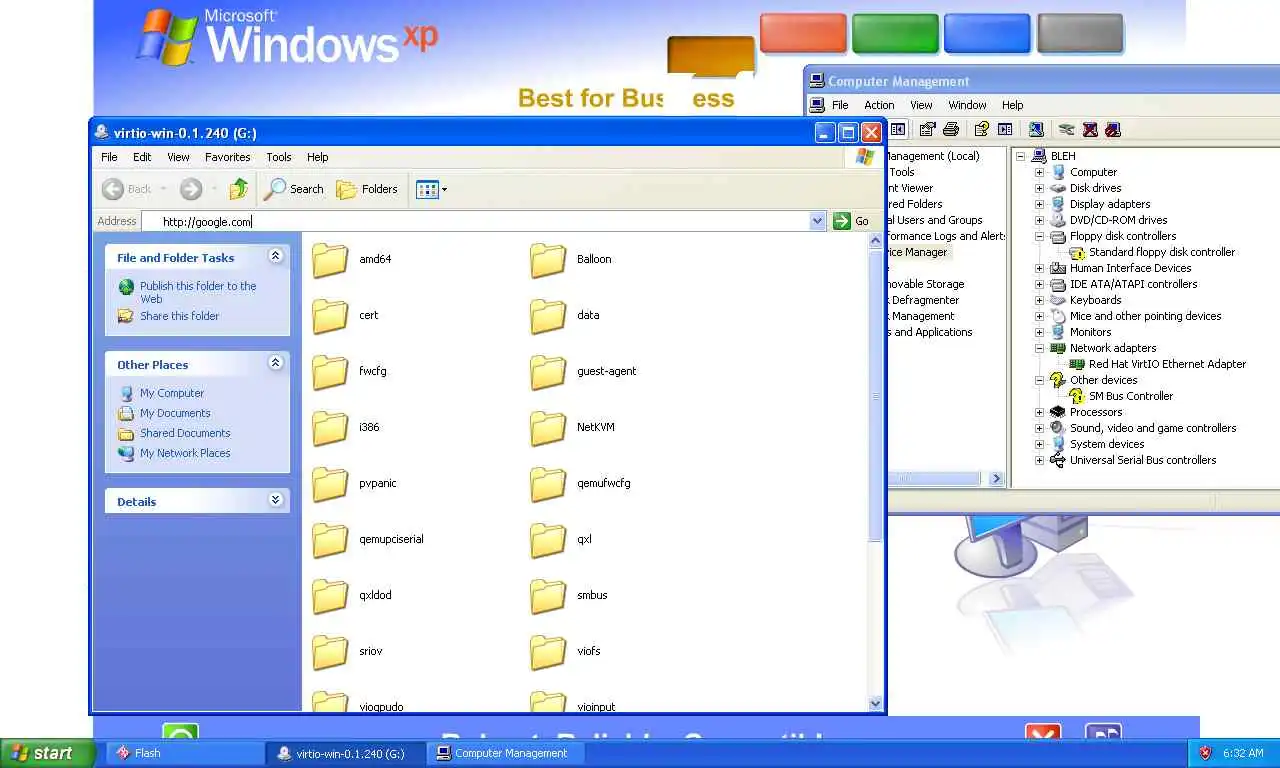This screenshot has width=1280, height=768.
Task: Click the Go button beside address bar
Action: click(851, 221)
